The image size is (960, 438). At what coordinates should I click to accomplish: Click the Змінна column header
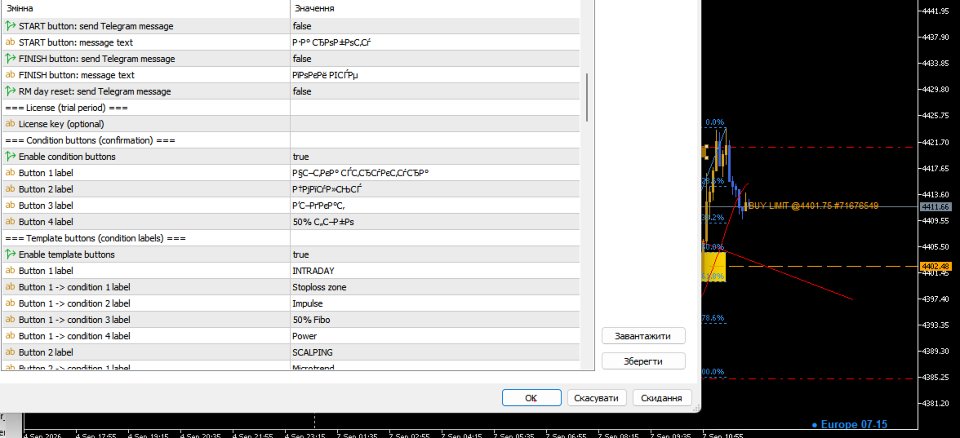tap(146, 9)
